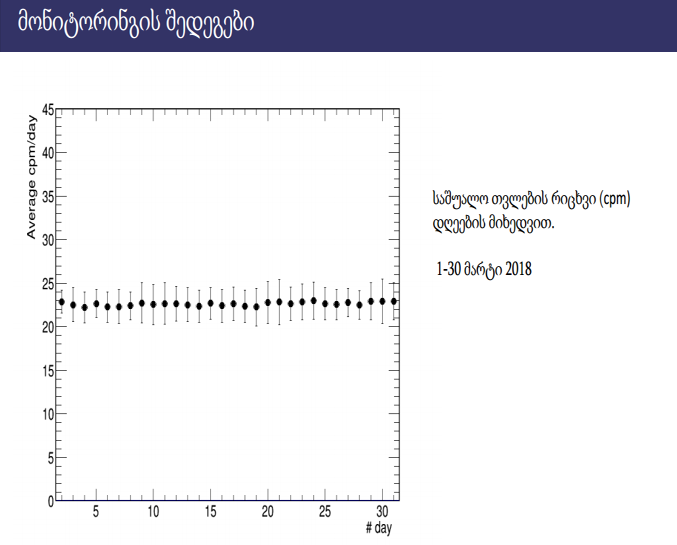Image resolution: width=677 pixels, height=545 pixels.
Task: Select the '1-30 მარტი 2018' date text
Action: click(x=484, y=269)
